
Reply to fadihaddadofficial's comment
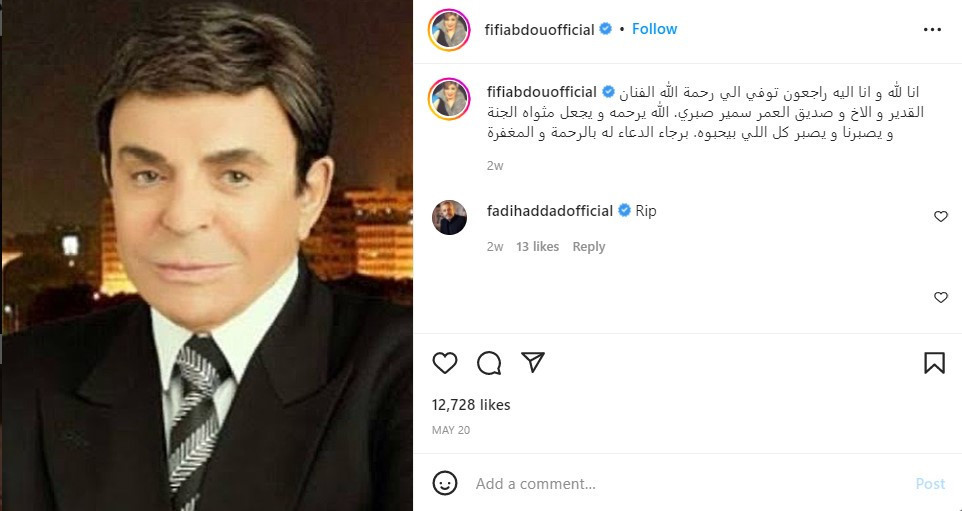coord(588,247)
